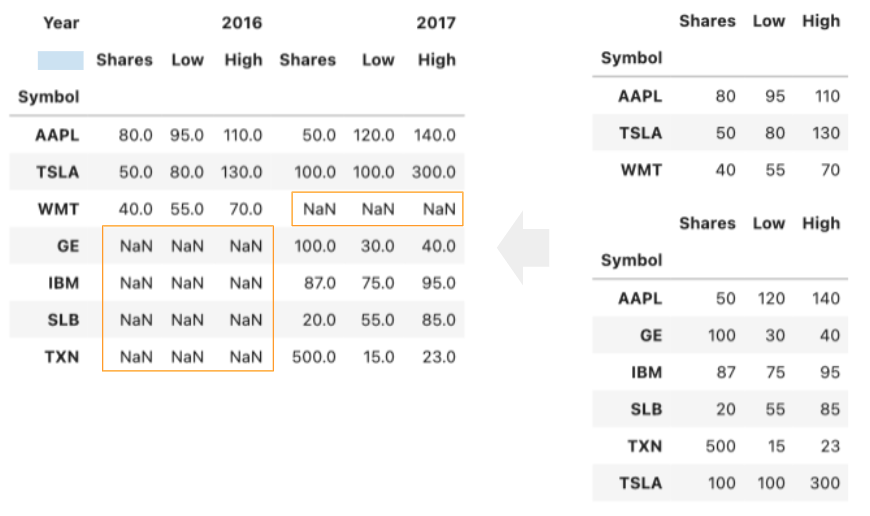
Task: Select the 2017 column group header
Action: (x=436, y=22)
